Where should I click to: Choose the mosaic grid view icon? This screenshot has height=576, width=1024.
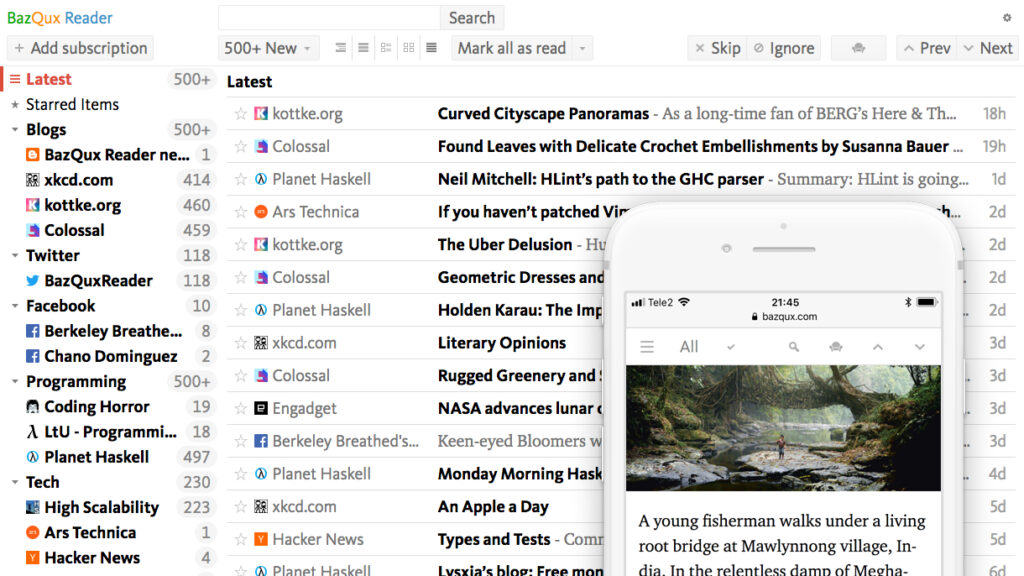(x=408, y=47)
